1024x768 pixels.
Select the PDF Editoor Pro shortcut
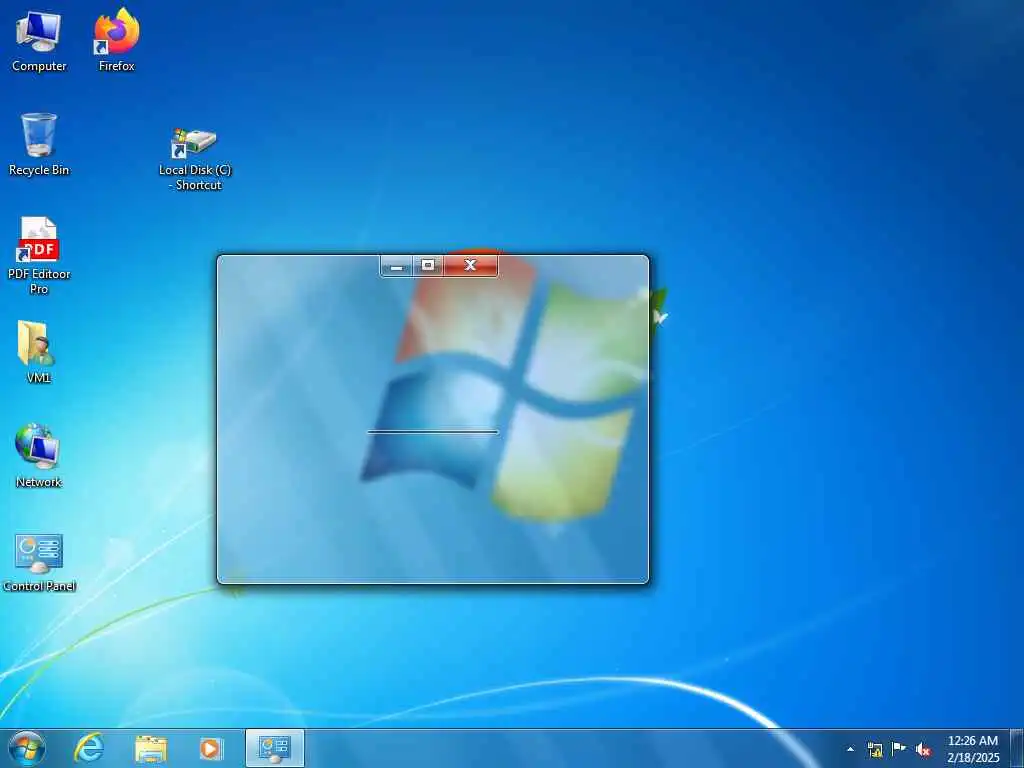tap(39, 255)
